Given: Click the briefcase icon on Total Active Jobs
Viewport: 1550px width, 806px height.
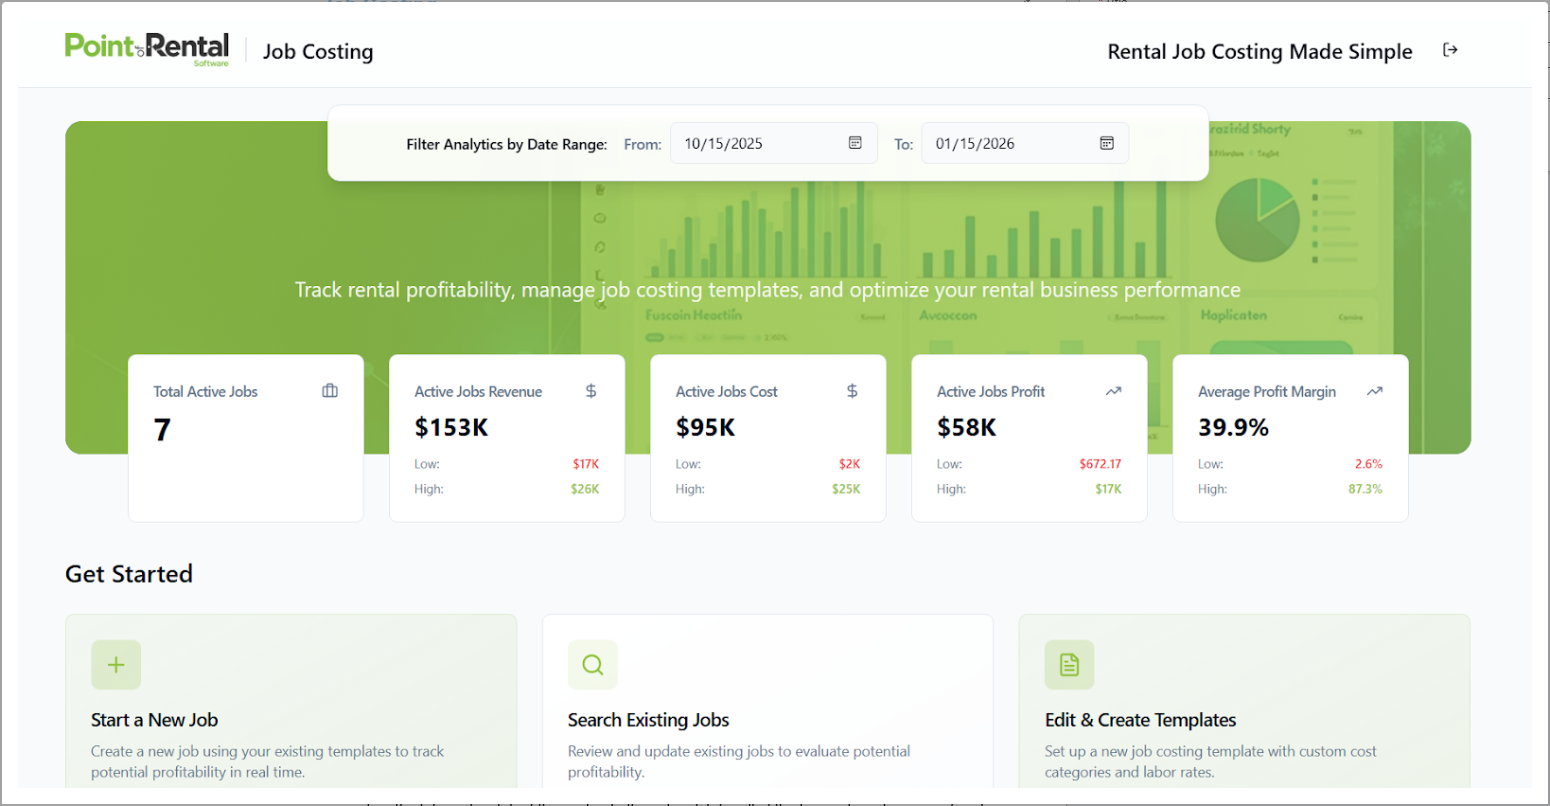Looking at the screenshot, I should 330,391.
